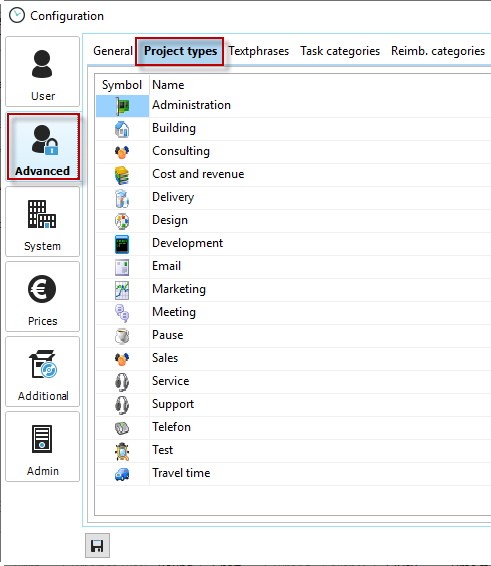Select the Support project type name
Viewport: 491px width, 566px height.
(173, 404)
